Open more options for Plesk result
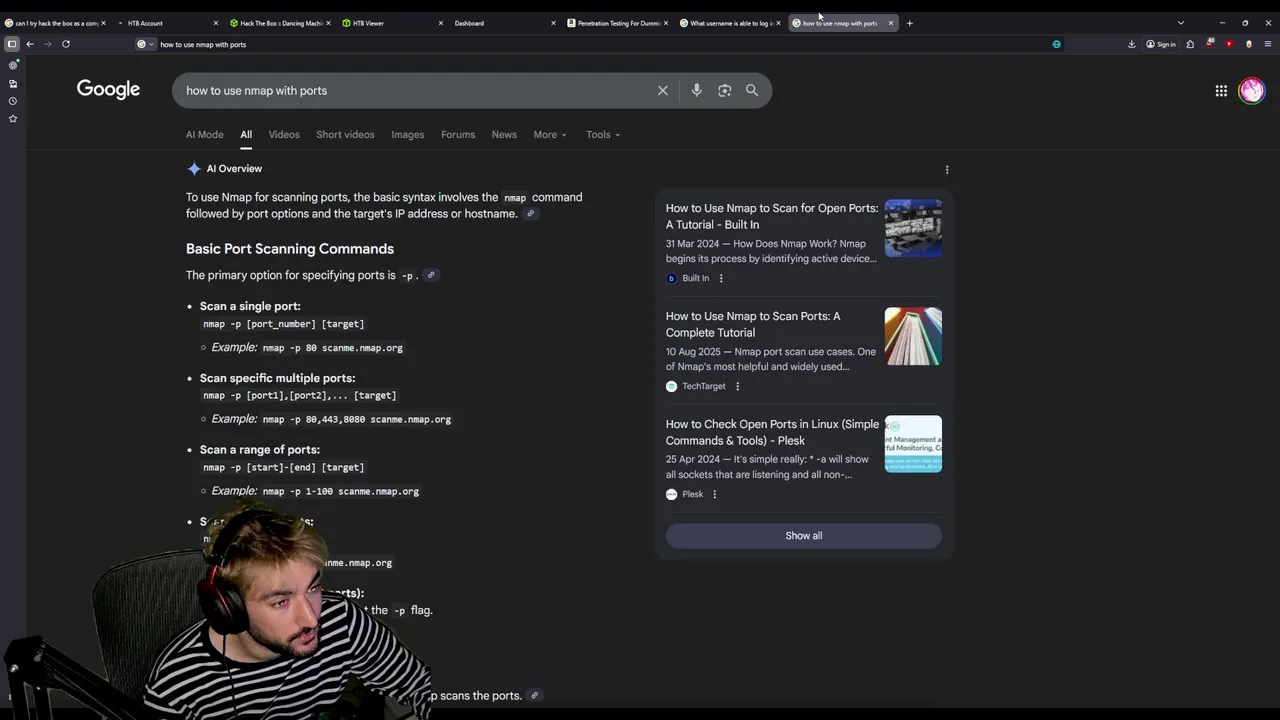 tap(714, 494)
